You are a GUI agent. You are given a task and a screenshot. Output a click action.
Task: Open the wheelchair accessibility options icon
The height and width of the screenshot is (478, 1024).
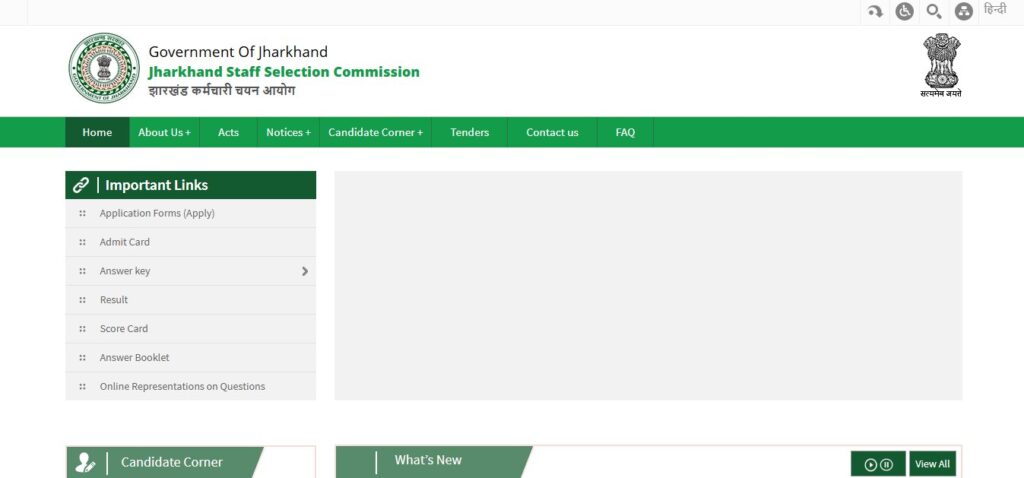(x=904, y=11)
